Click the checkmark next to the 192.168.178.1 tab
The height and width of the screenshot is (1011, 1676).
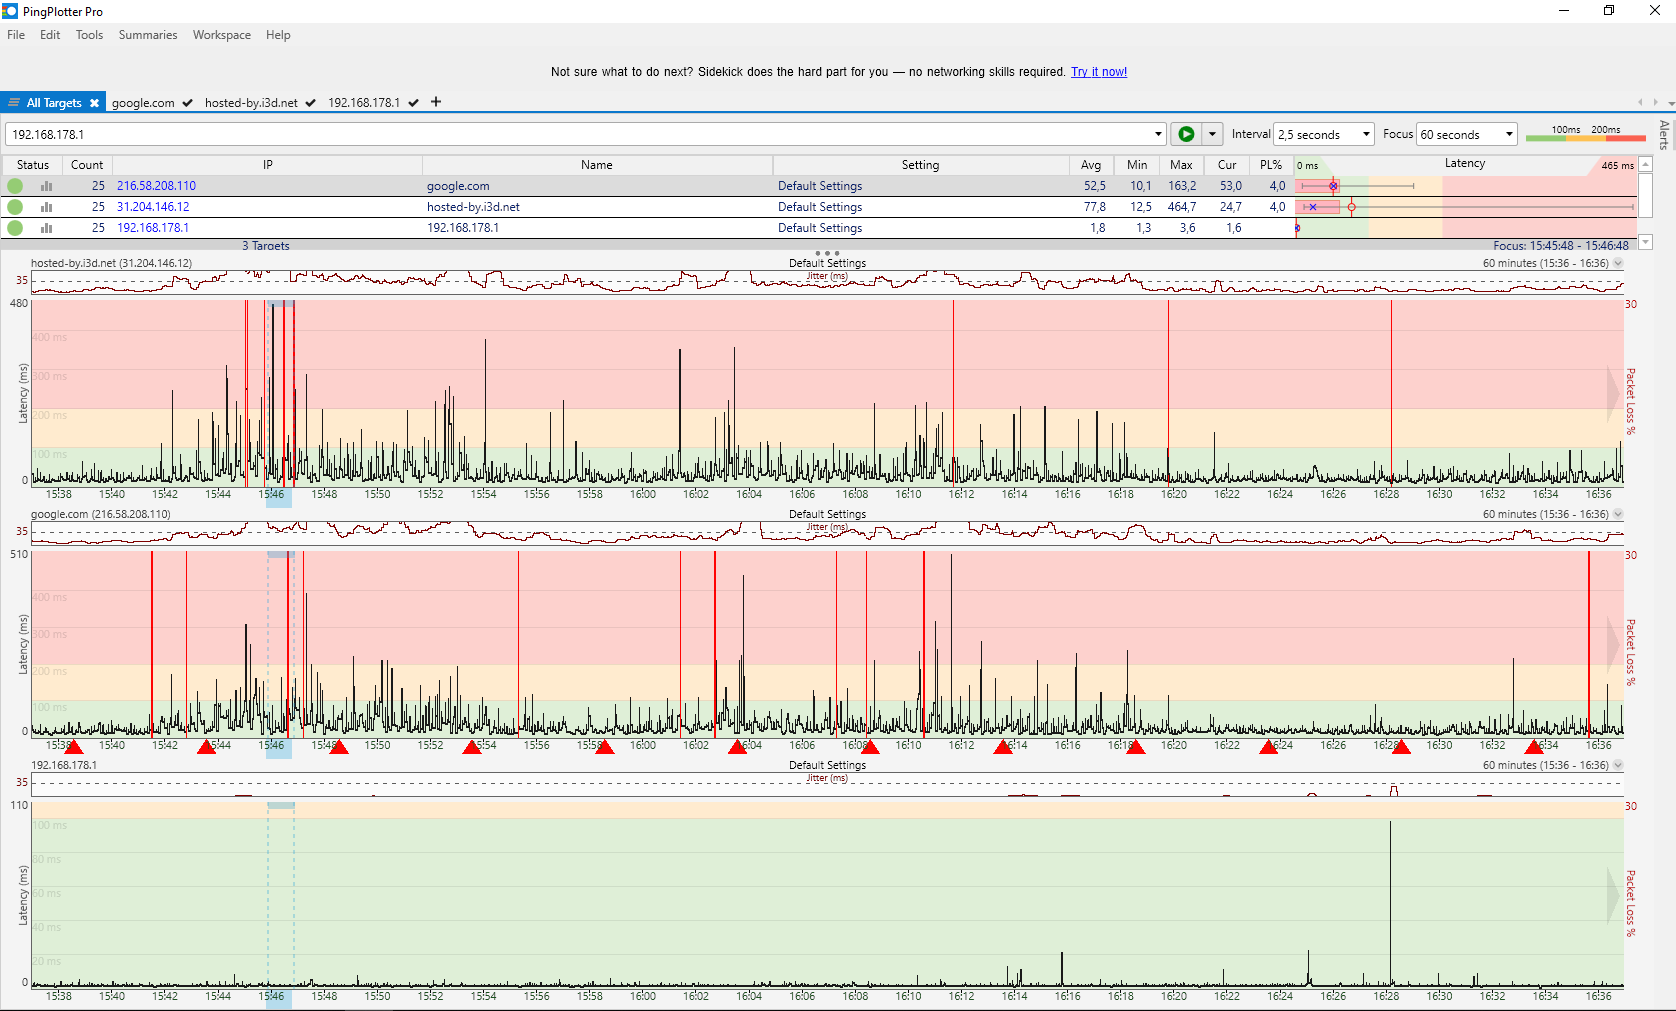413,103
